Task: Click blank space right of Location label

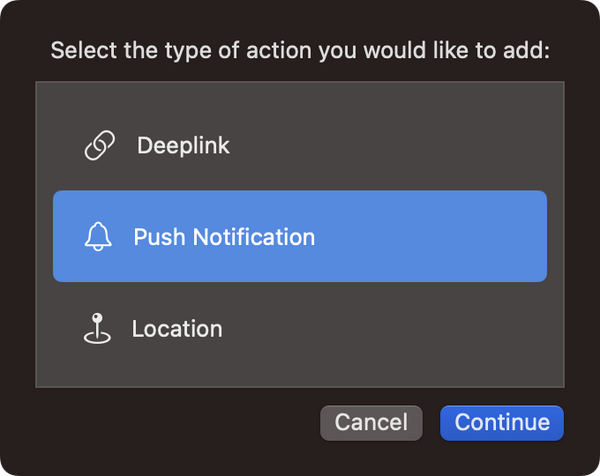Action: (400, 329)
